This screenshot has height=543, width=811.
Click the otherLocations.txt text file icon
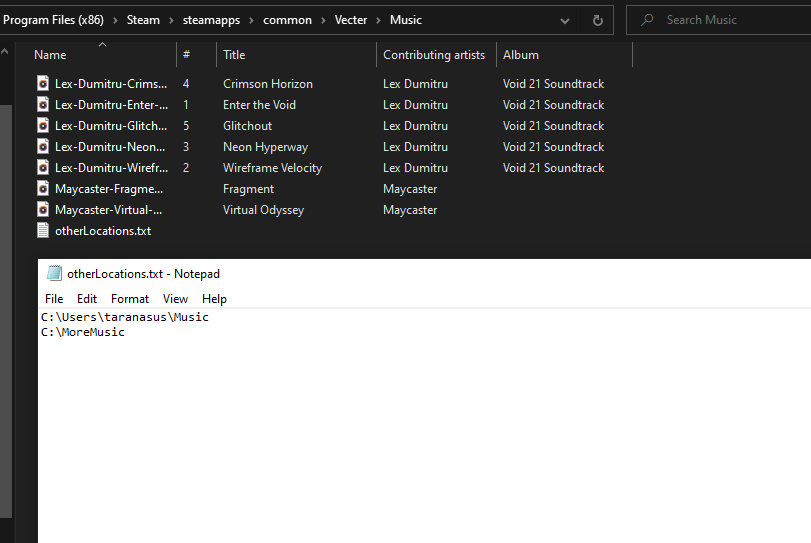pos(43,231)
